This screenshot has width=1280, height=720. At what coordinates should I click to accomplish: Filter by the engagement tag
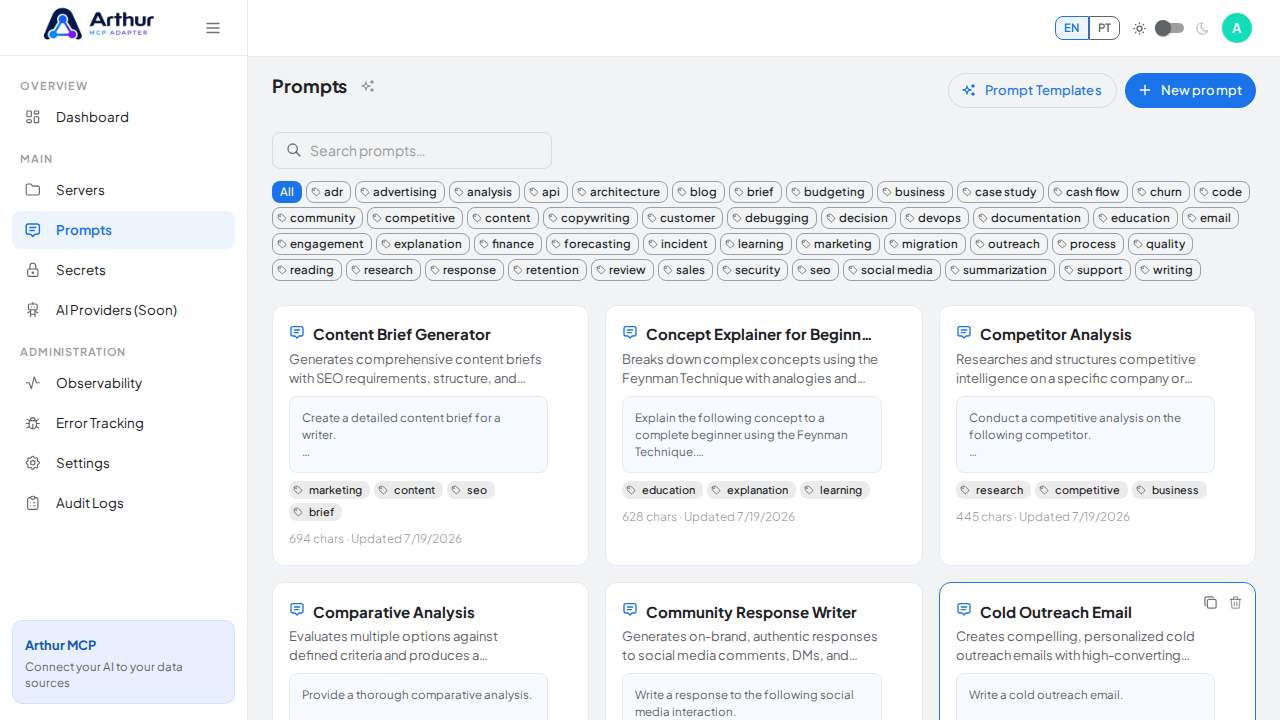coord(322,244)
